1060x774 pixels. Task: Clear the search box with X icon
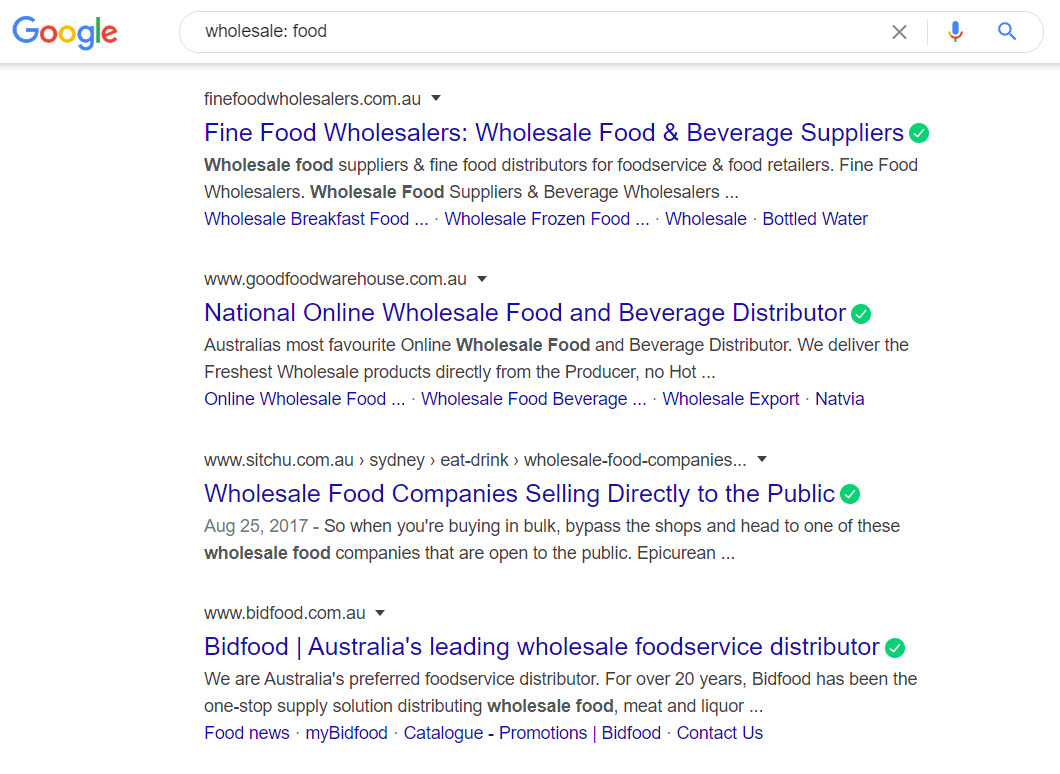point(899,32)
